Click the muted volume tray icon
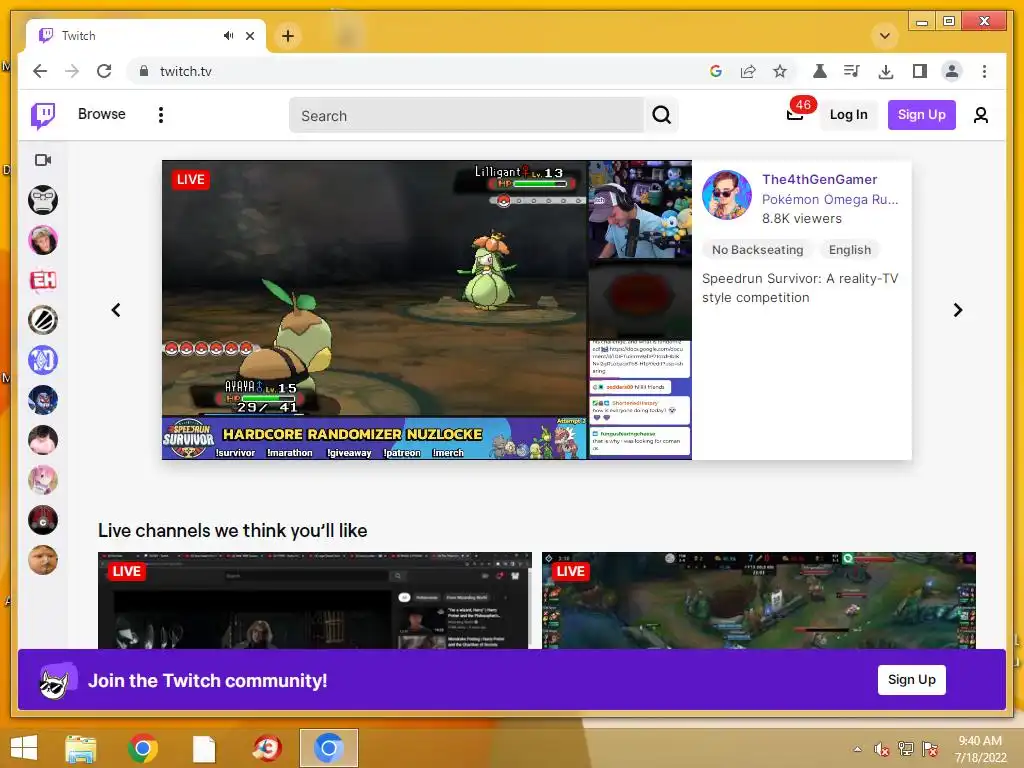 (x=882, y=749)
